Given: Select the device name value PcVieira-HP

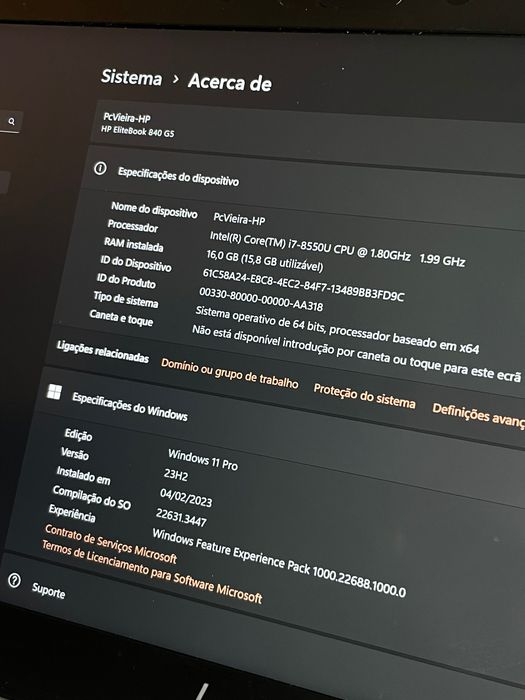Looking at the screenshot, I should point(239,219).
